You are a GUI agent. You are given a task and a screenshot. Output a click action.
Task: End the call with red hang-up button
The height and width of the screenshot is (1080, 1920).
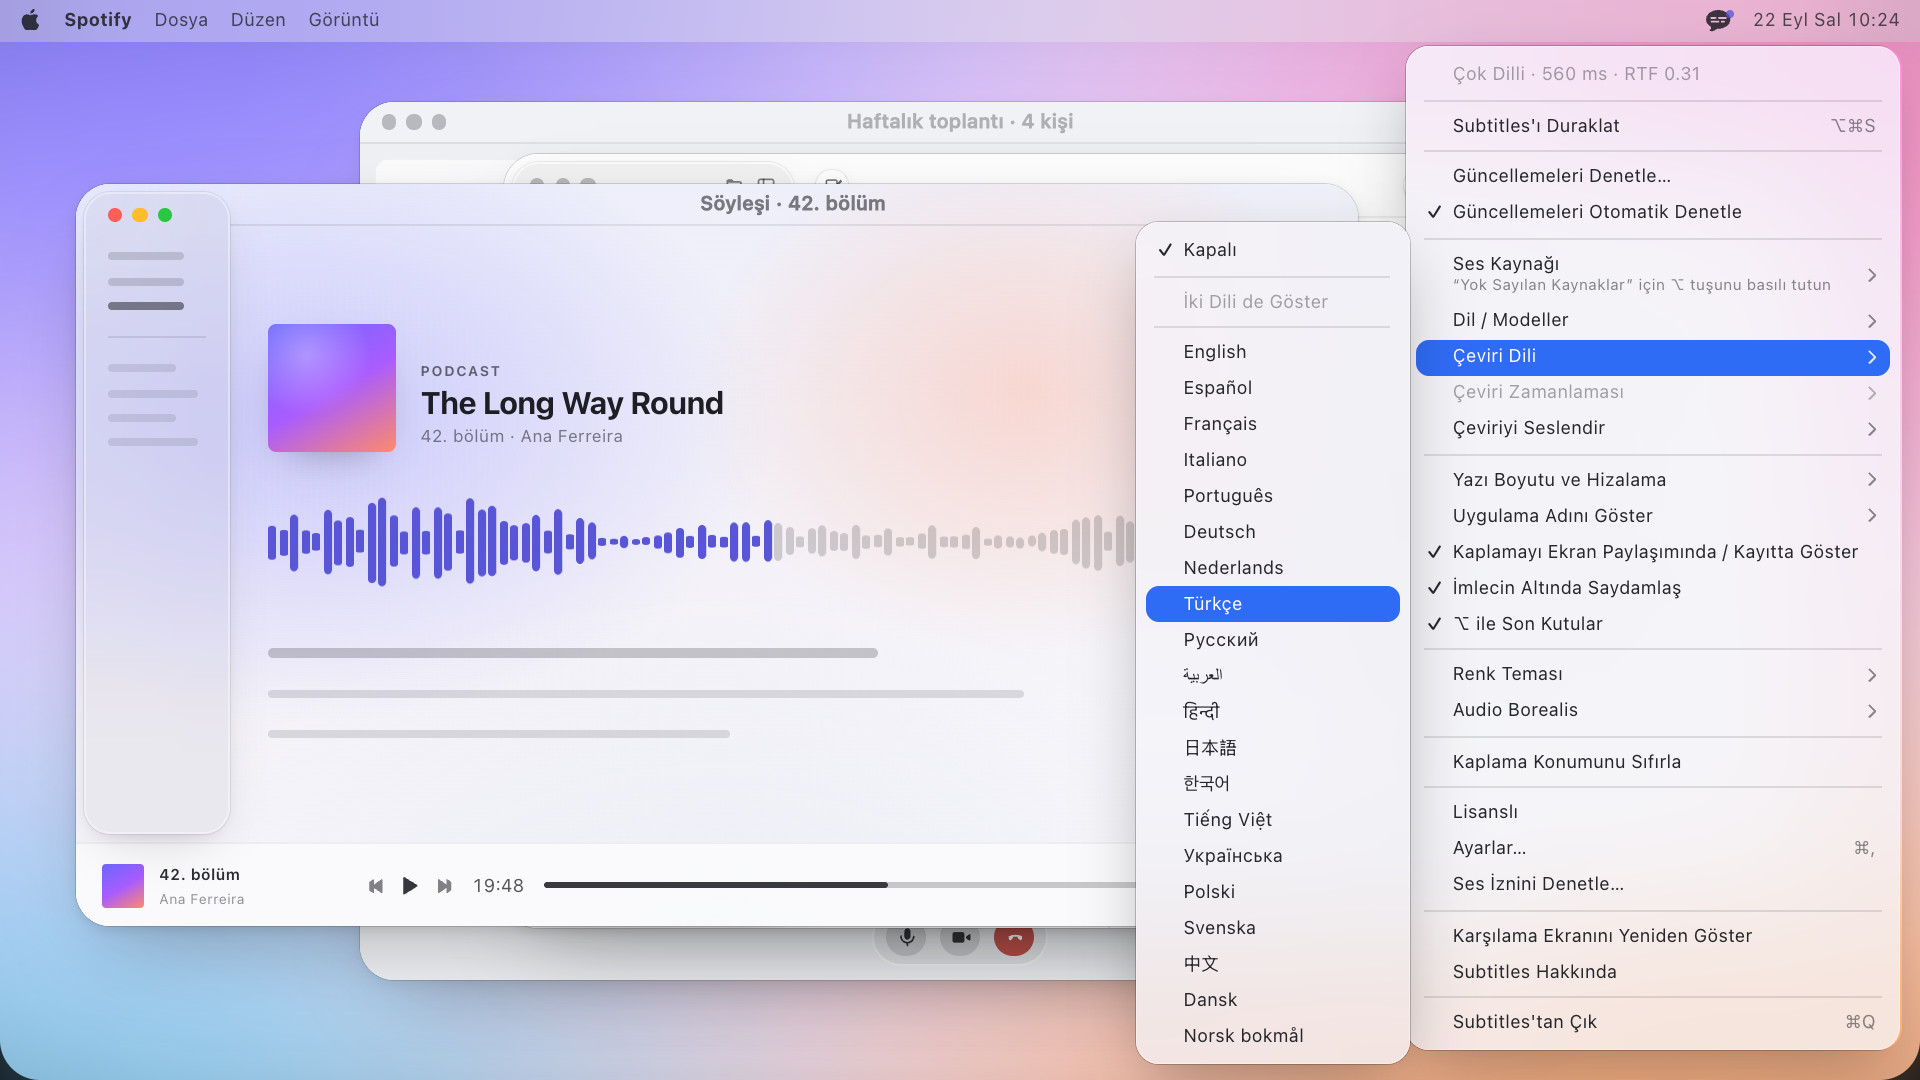1014,938
